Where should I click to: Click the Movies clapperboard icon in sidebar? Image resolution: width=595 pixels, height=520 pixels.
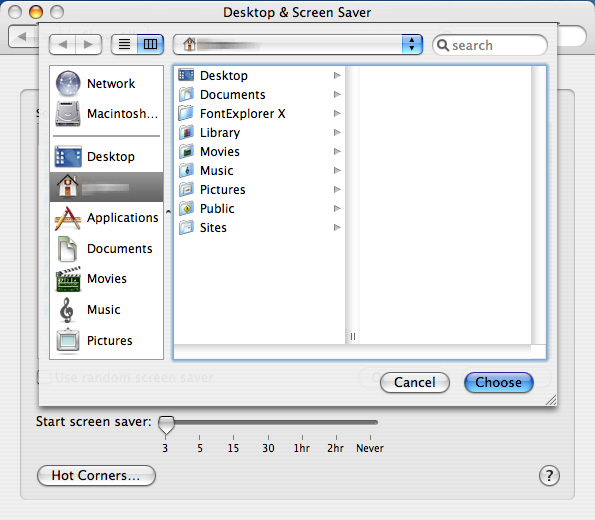tap(68, 279)
